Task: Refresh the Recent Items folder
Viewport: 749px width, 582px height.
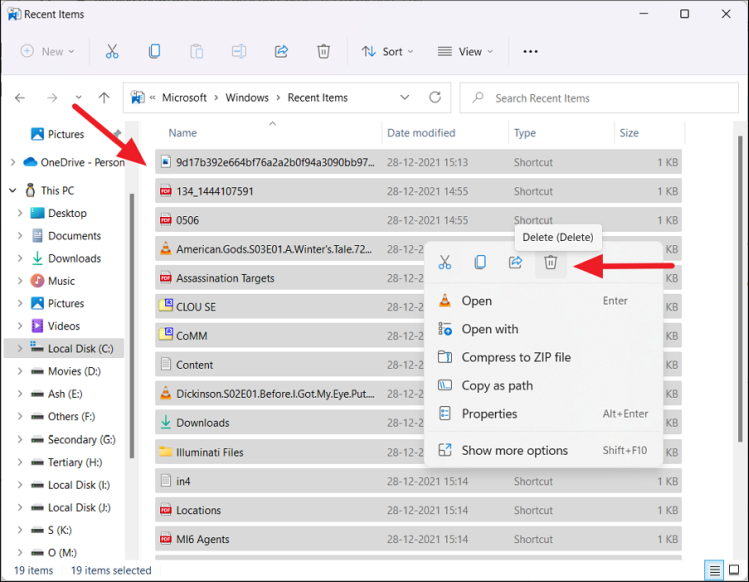Action: 435,98
